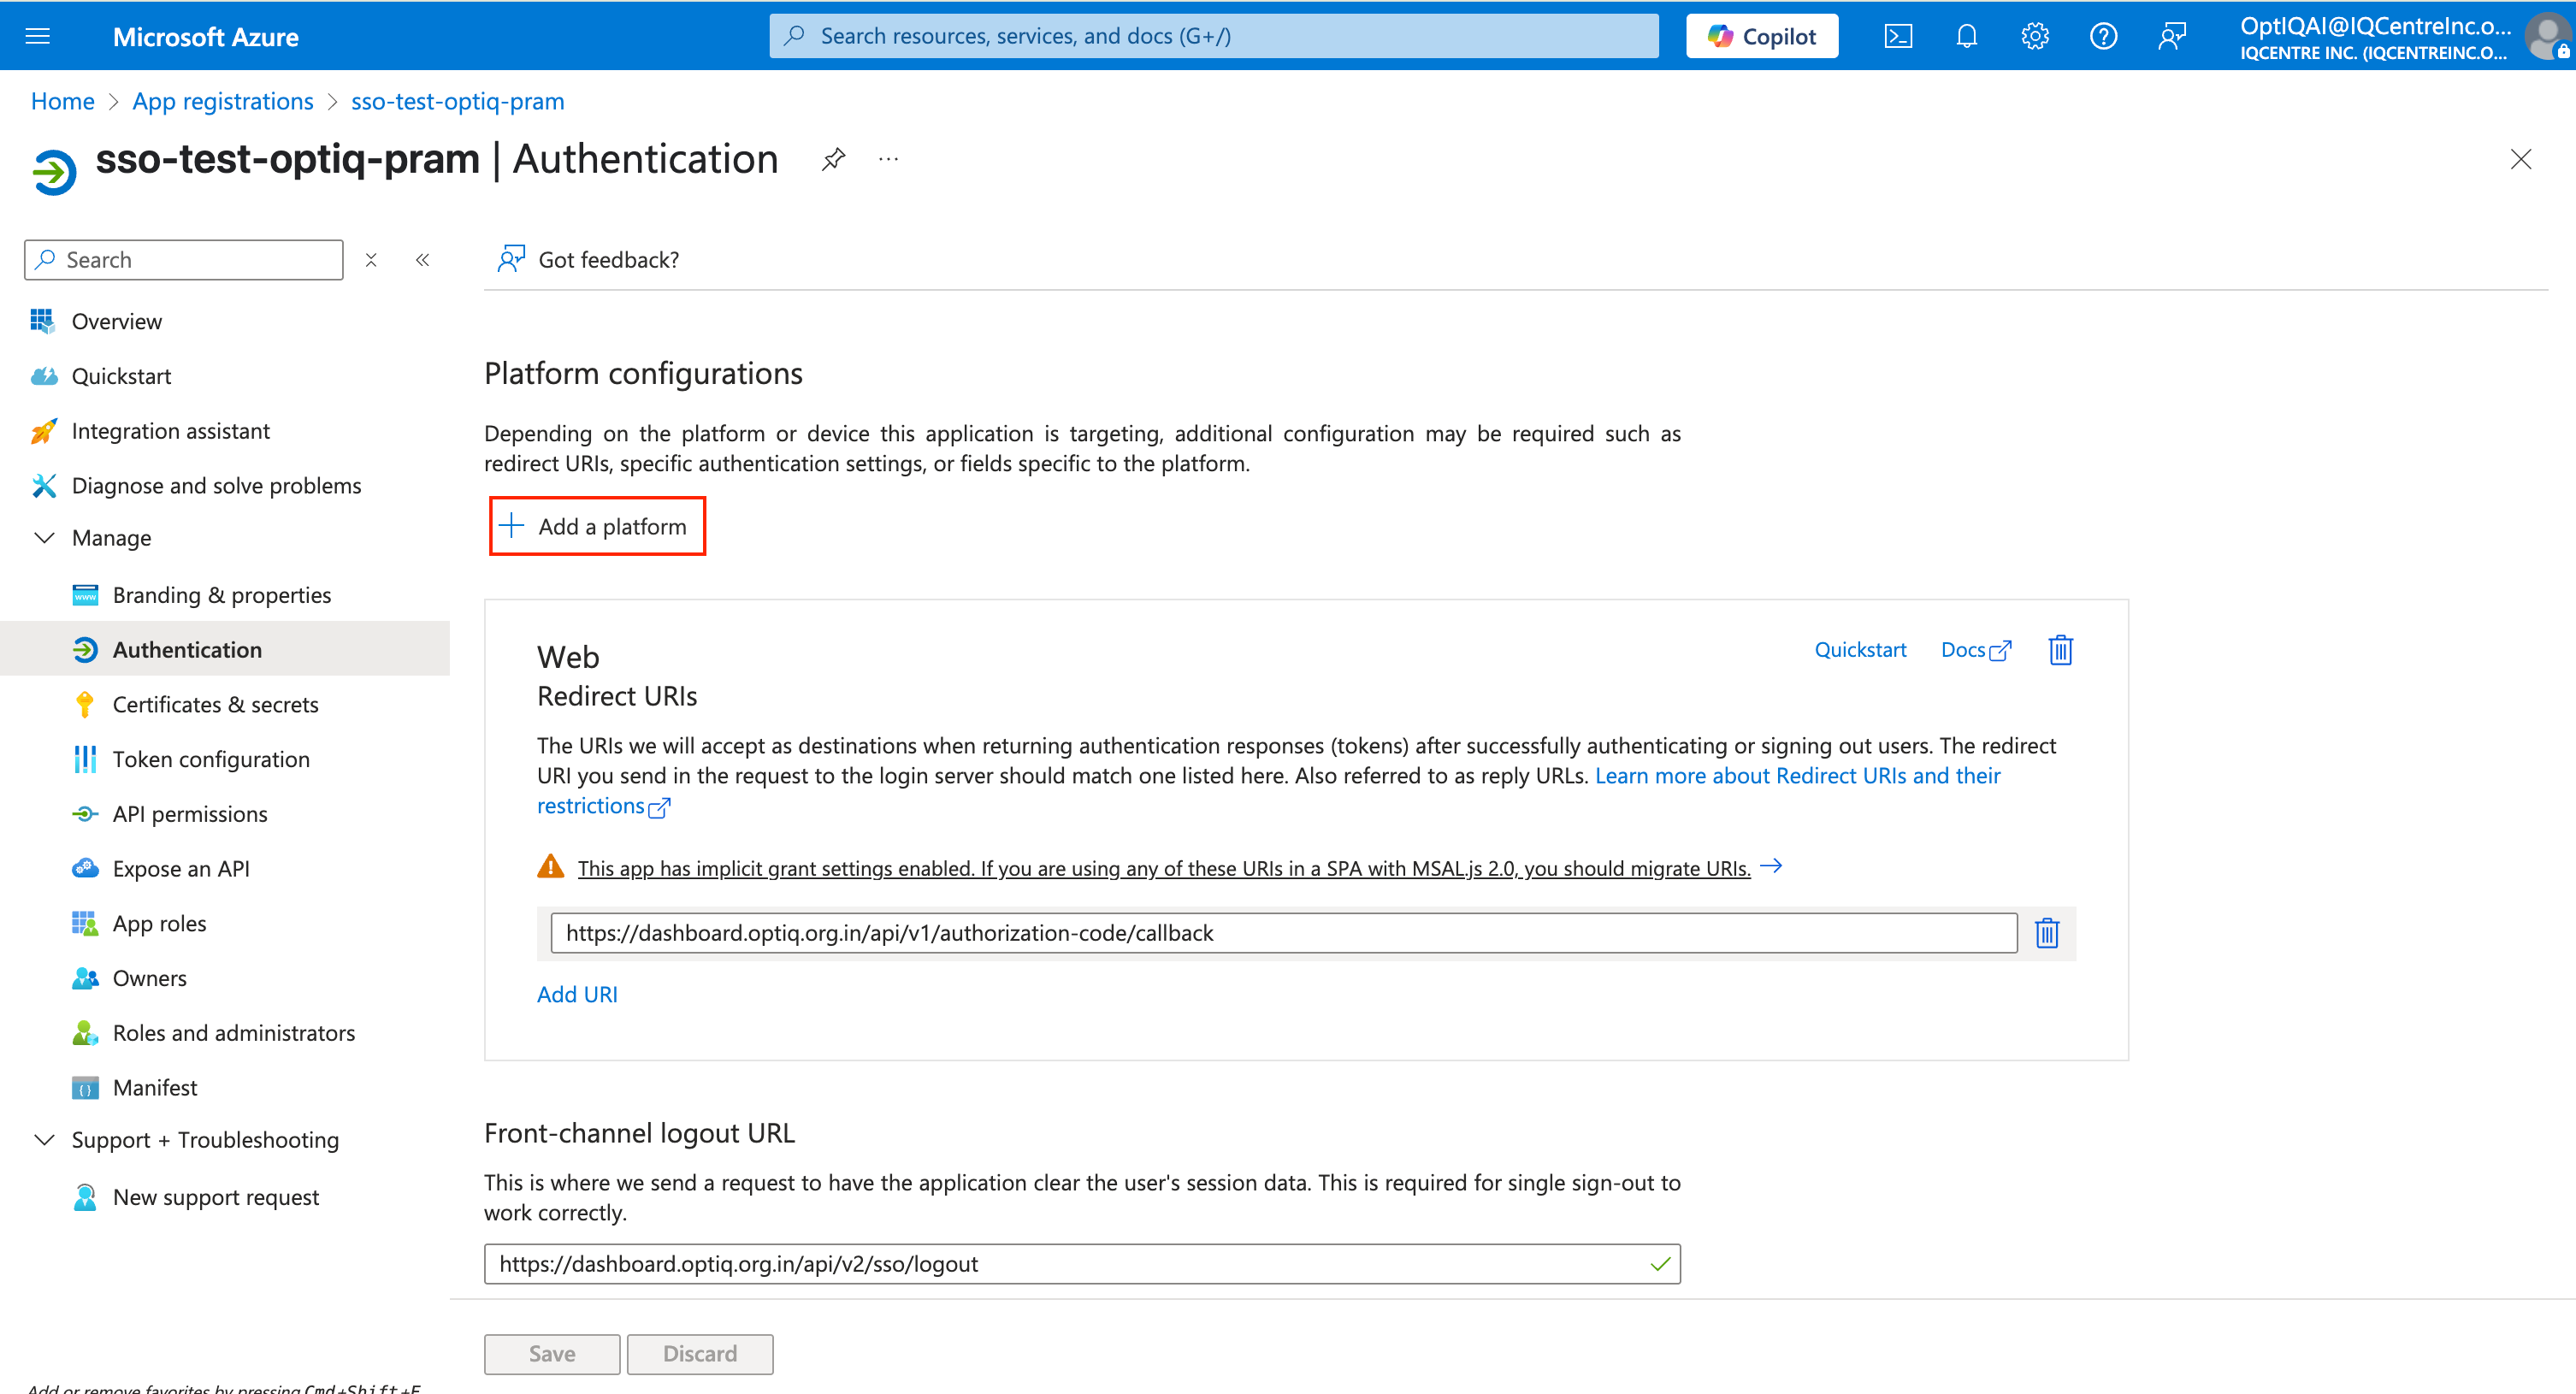
Task: Select Authentication in the sidebar
Action: pyautogui.click(x=225, y=650)
